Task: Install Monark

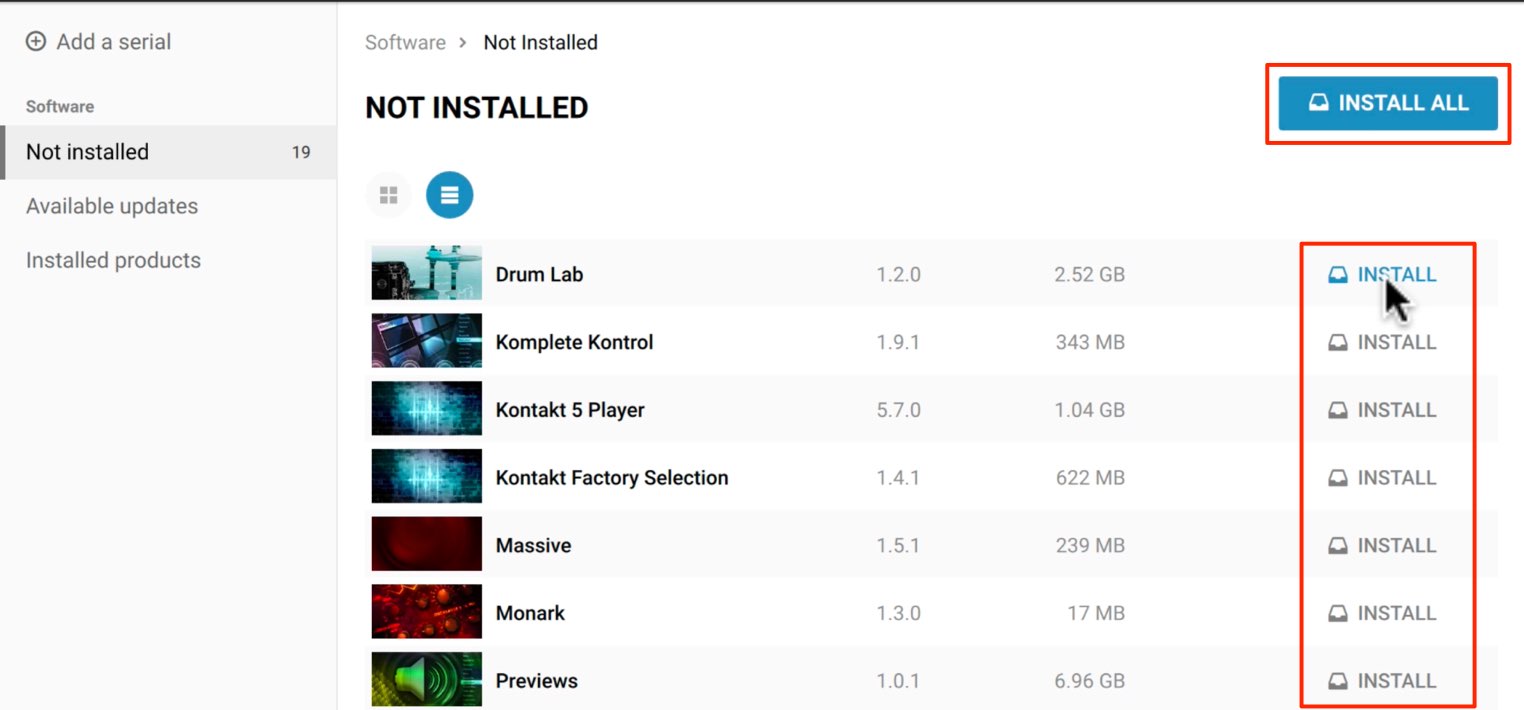Action: 1382,613
